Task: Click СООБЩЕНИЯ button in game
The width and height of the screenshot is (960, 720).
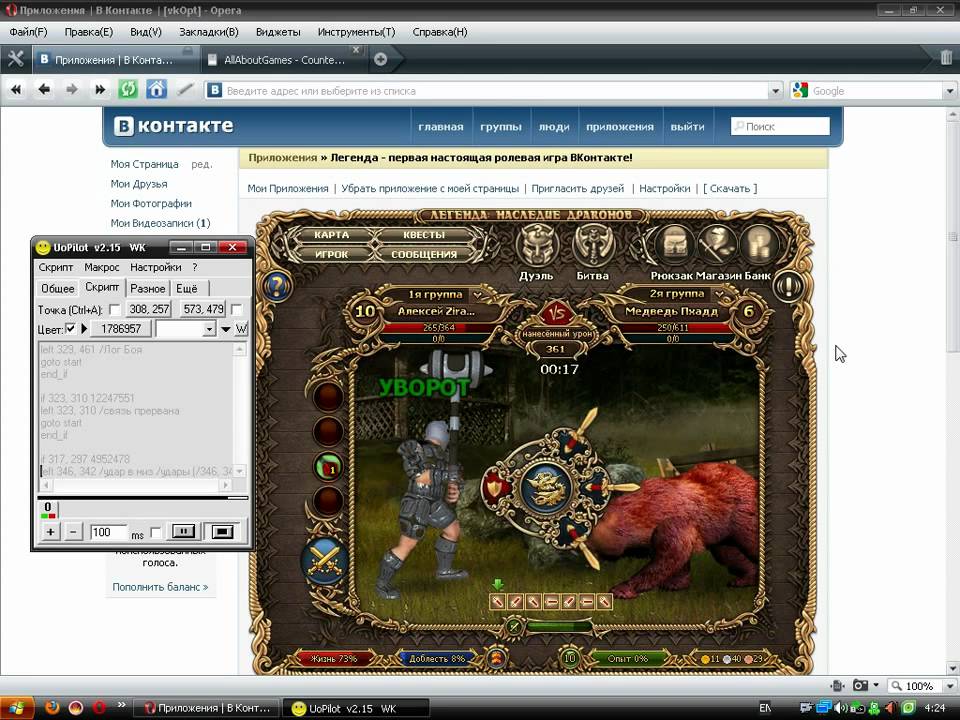Action: pyautogui.click(x=424, y=254)
